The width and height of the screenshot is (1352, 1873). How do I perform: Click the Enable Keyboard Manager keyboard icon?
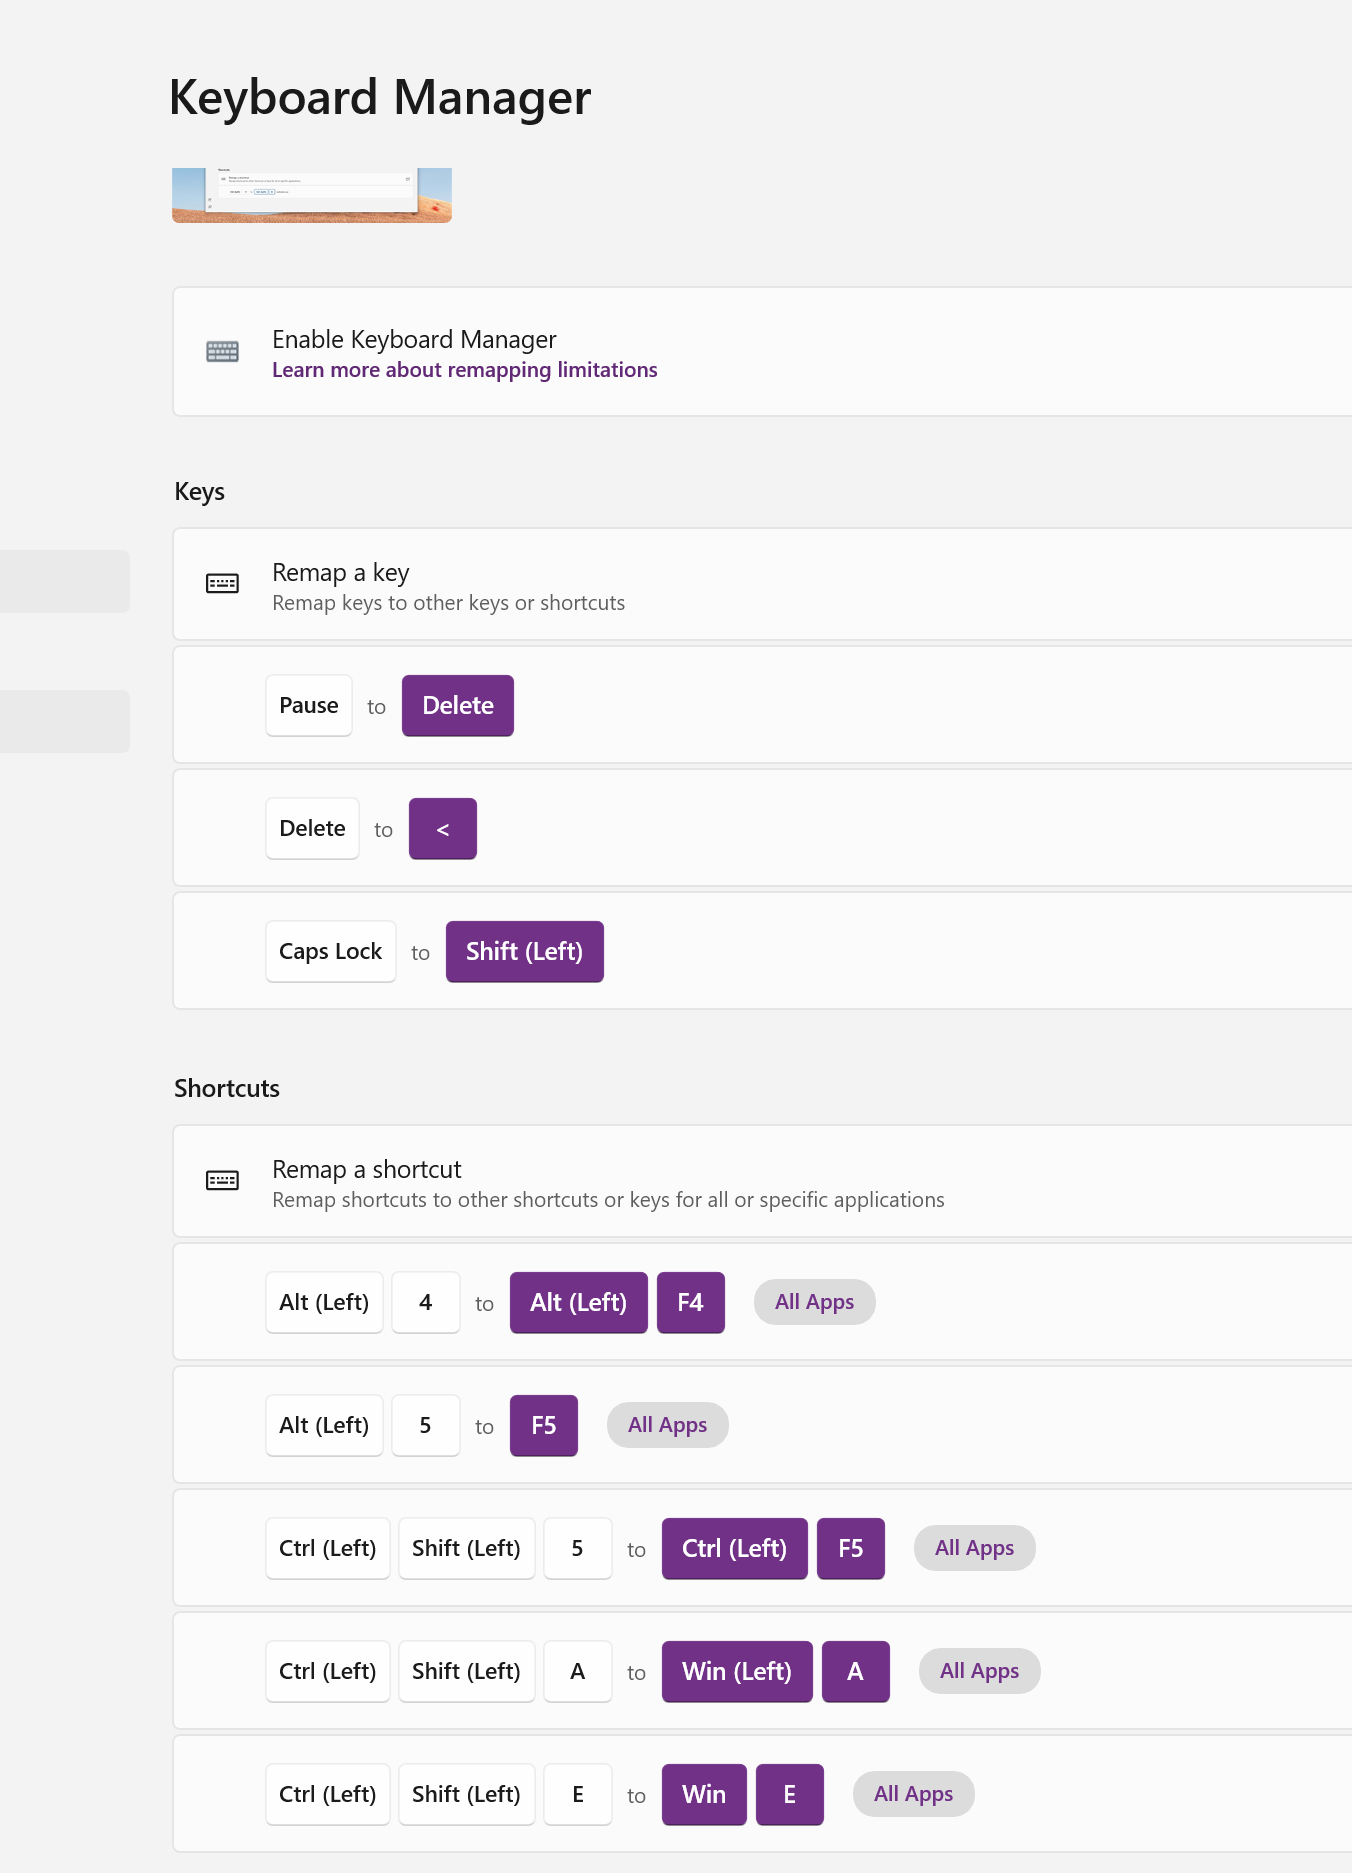tap(222, 352)
